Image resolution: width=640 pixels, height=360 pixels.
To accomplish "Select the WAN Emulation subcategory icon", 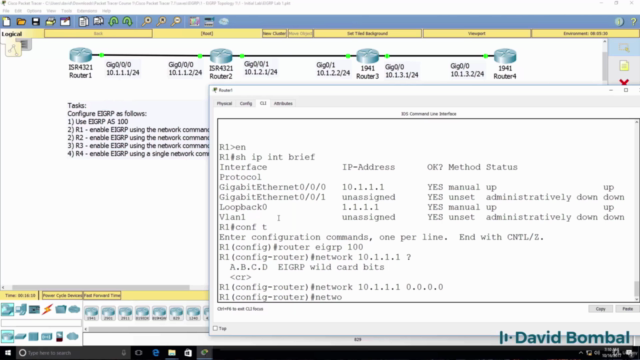I will coord(73,336).
